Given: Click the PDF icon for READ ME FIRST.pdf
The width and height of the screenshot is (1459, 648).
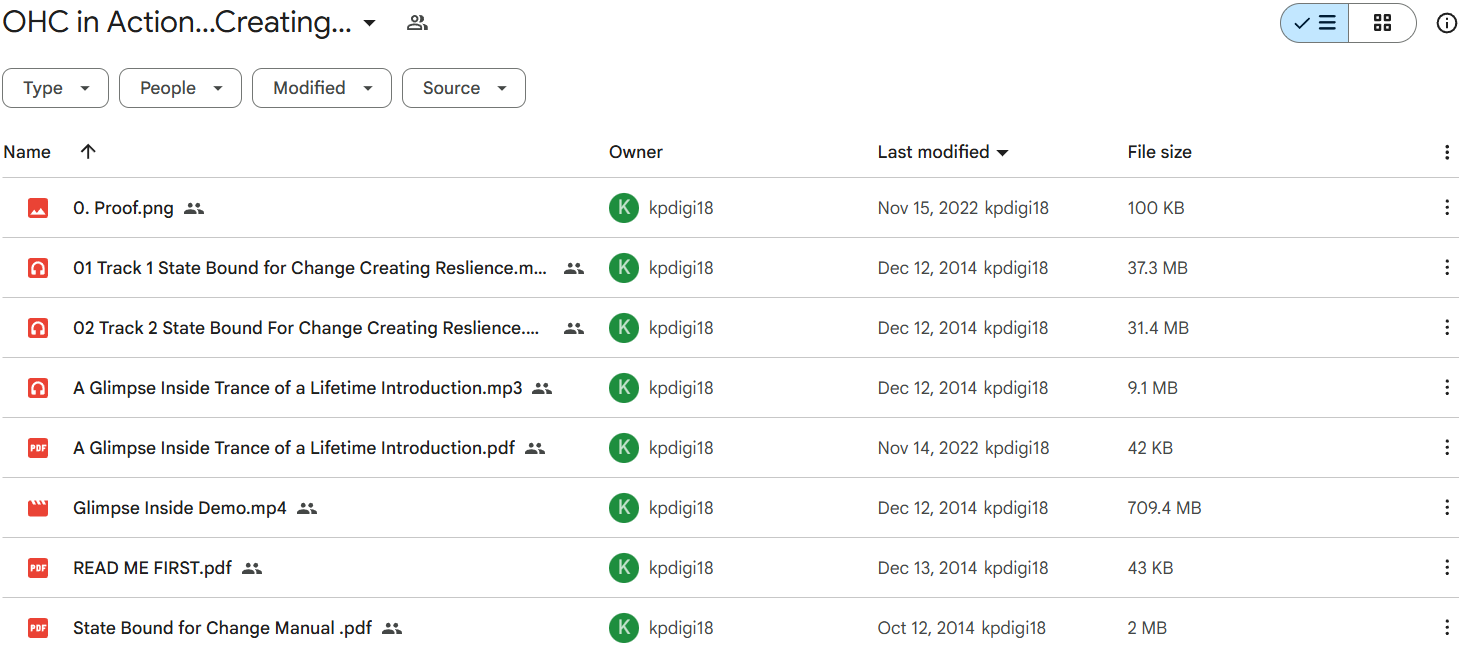Looking at the screenshot, I should (38, 568).
